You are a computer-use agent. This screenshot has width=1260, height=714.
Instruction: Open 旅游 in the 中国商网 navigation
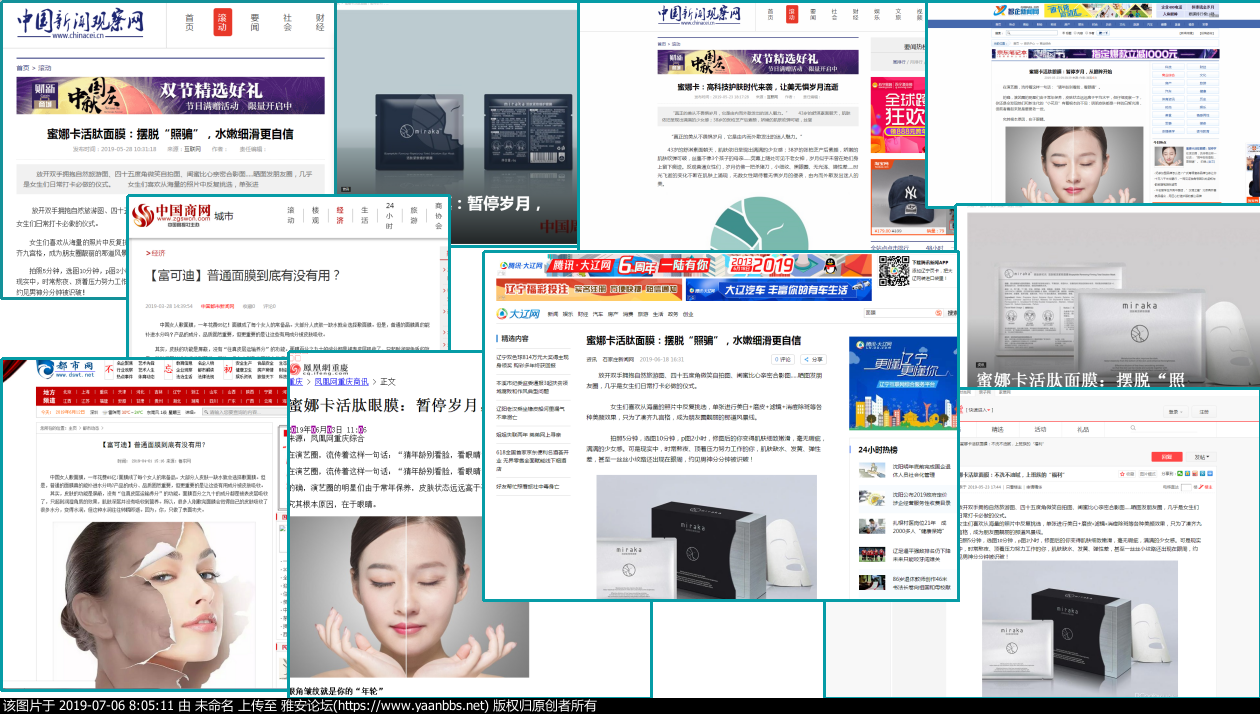tap(413, 216)
